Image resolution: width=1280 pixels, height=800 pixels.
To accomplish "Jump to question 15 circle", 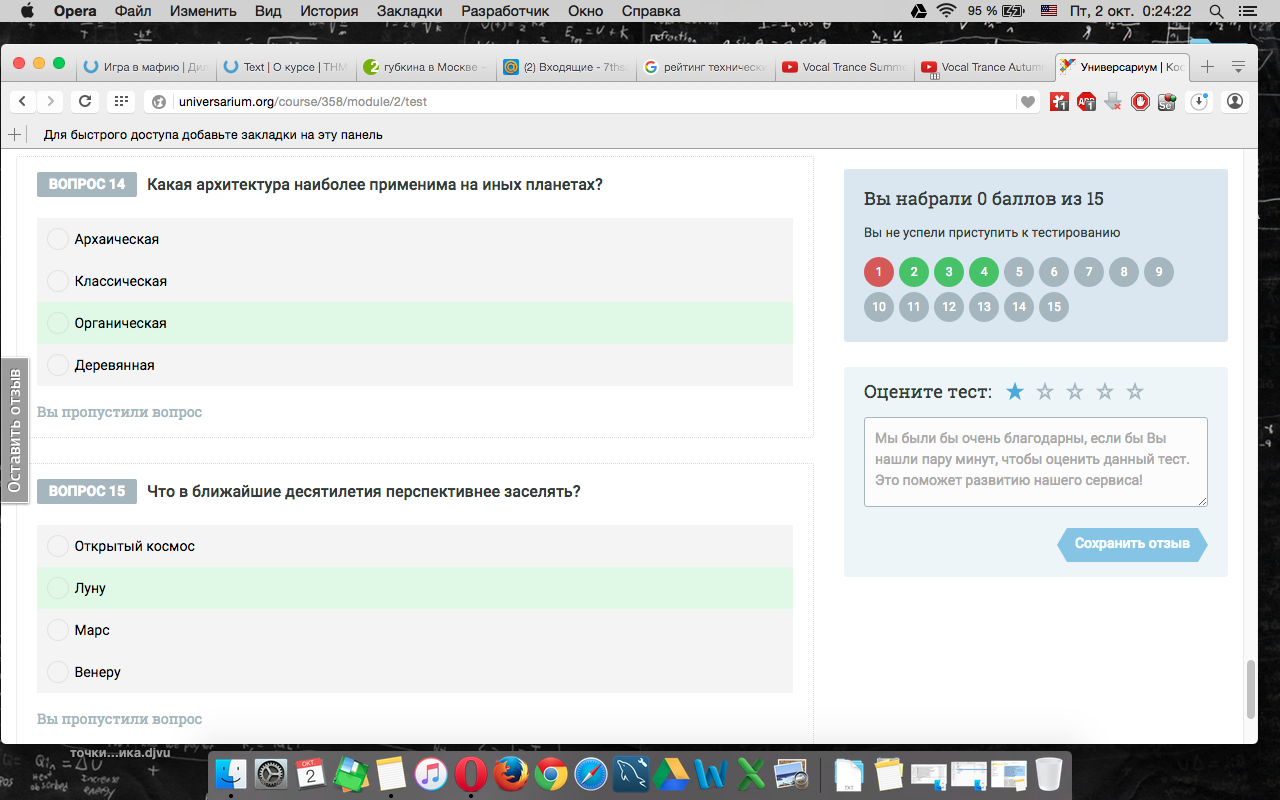I will coord(1054,307).
